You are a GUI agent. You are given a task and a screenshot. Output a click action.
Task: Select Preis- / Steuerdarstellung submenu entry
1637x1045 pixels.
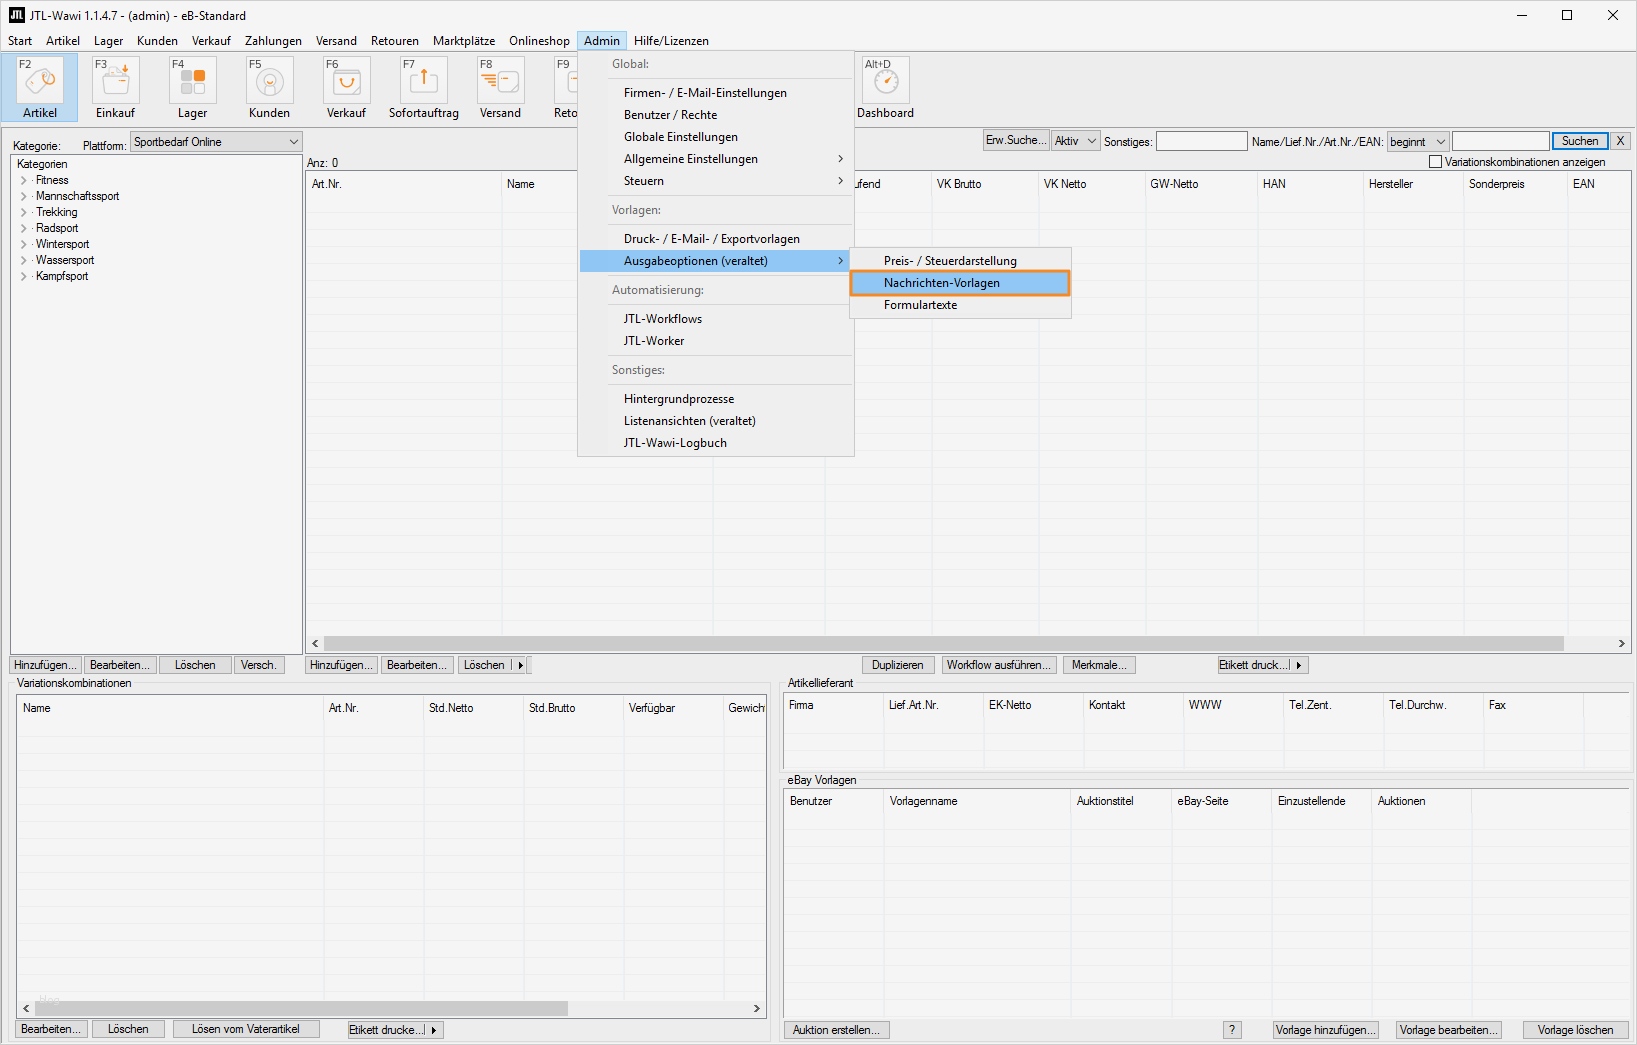[x=960, y=261]
